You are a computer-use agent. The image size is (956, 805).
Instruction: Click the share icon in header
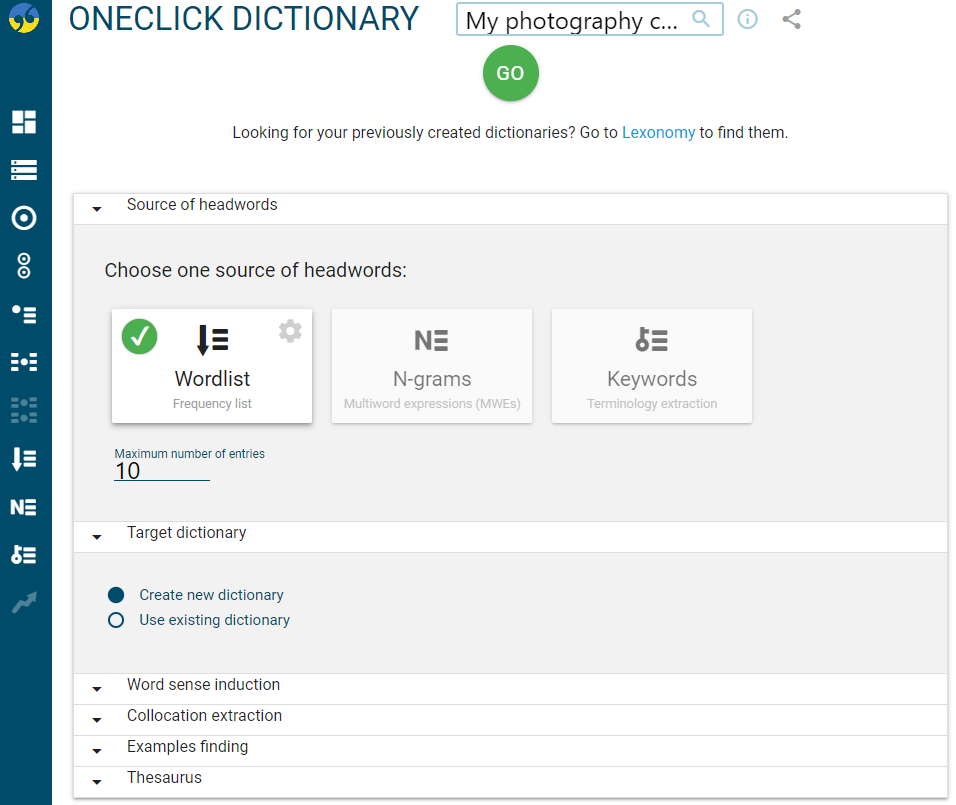point(791,20)
